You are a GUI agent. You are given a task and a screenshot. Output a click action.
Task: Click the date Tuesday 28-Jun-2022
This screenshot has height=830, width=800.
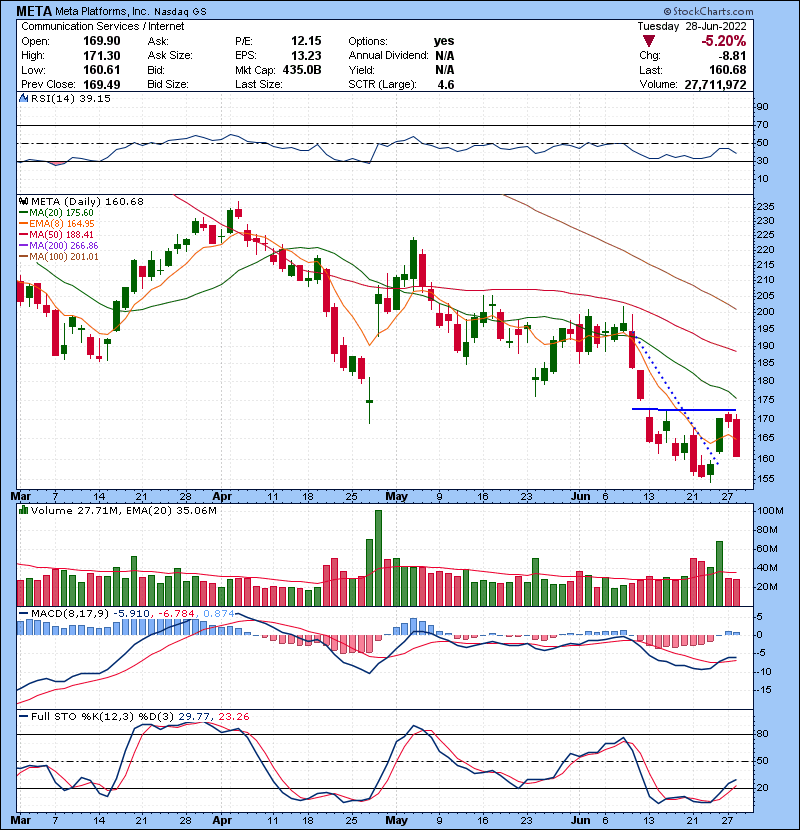coord(692,26)
